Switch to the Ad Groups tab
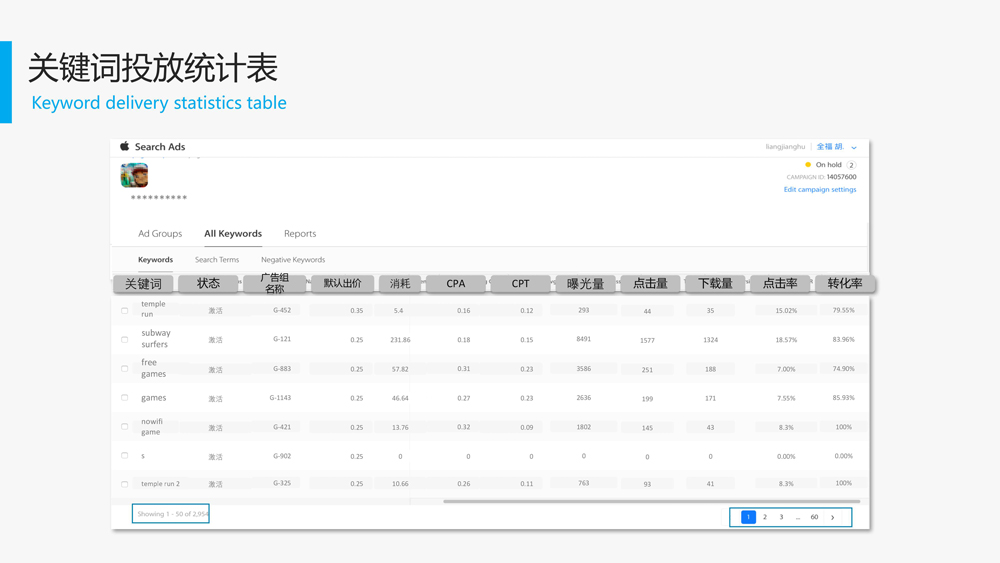Viewport: 1000px width, 563px height. (160, 234)
